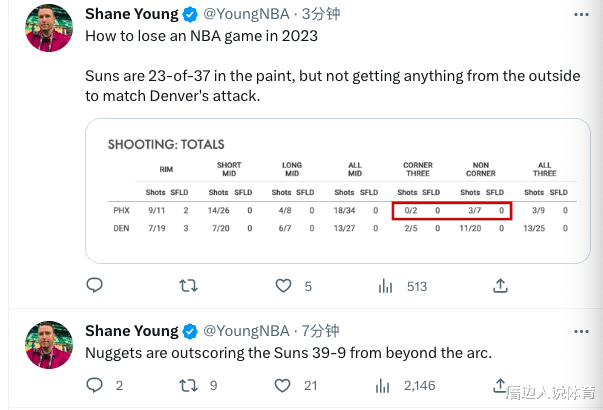Open analytics for the tweet with 513 views
Screen dimensions: 603x410
pos(385,286)
